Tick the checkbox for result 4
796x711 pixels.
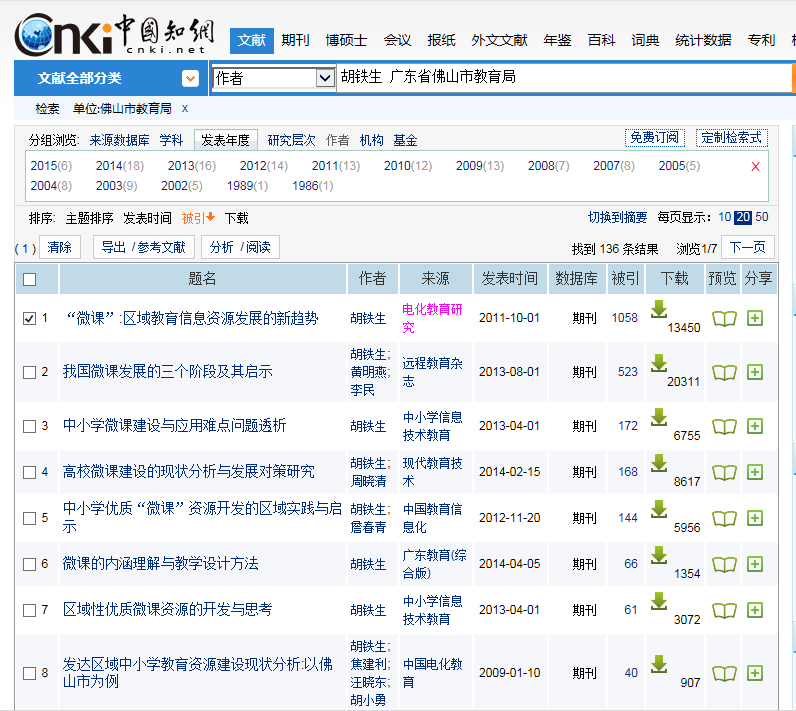29,472
